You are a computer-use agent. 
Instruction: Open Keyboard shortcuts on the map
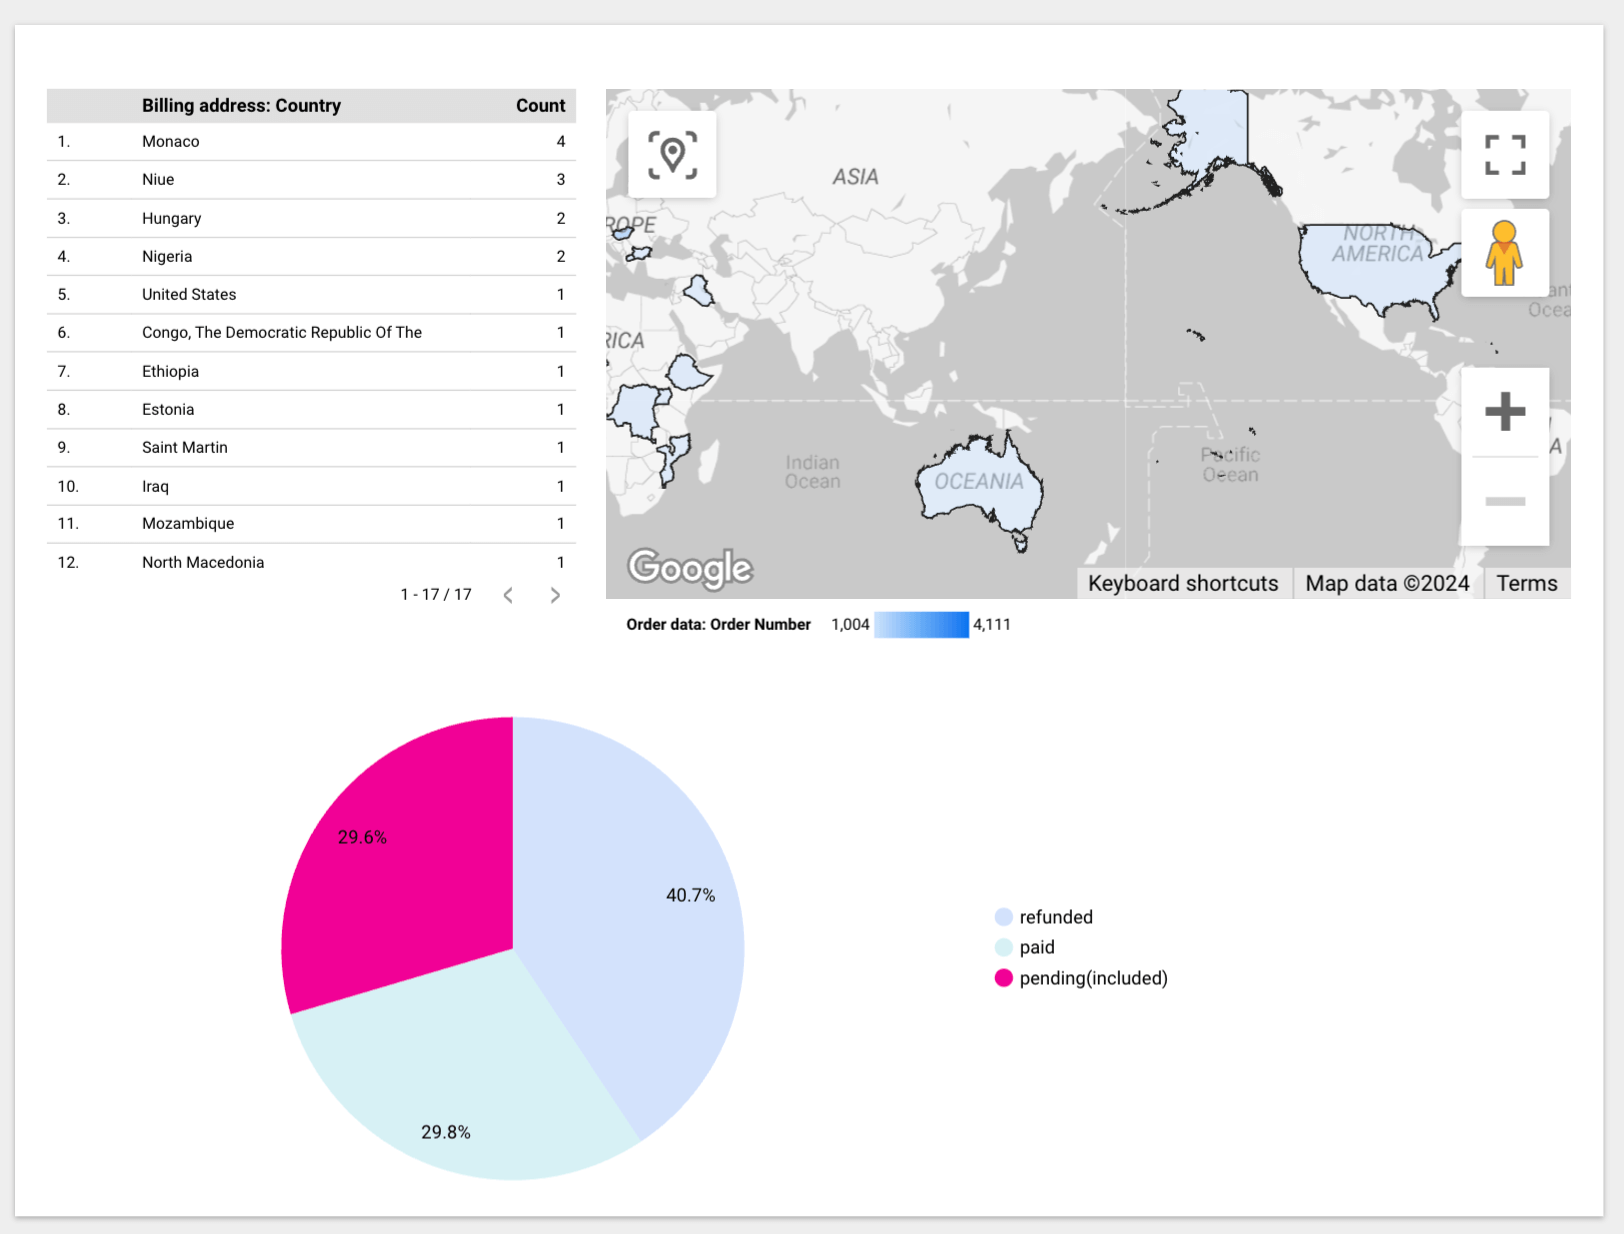(x=1183, y=584)
